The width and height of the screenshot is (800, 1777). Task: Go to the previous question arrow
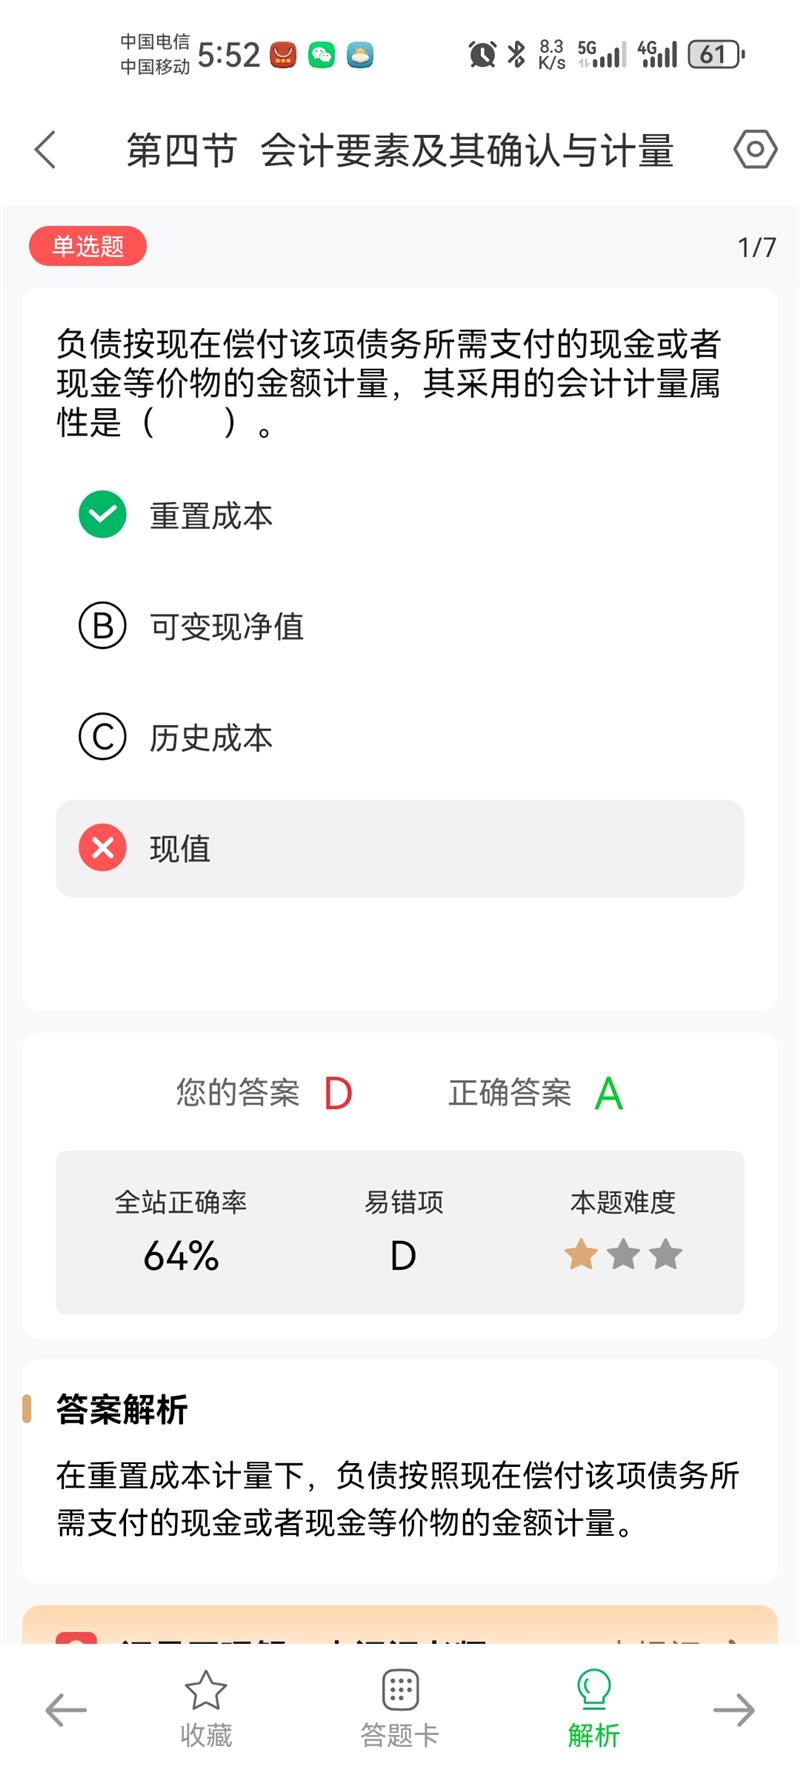66,1710
